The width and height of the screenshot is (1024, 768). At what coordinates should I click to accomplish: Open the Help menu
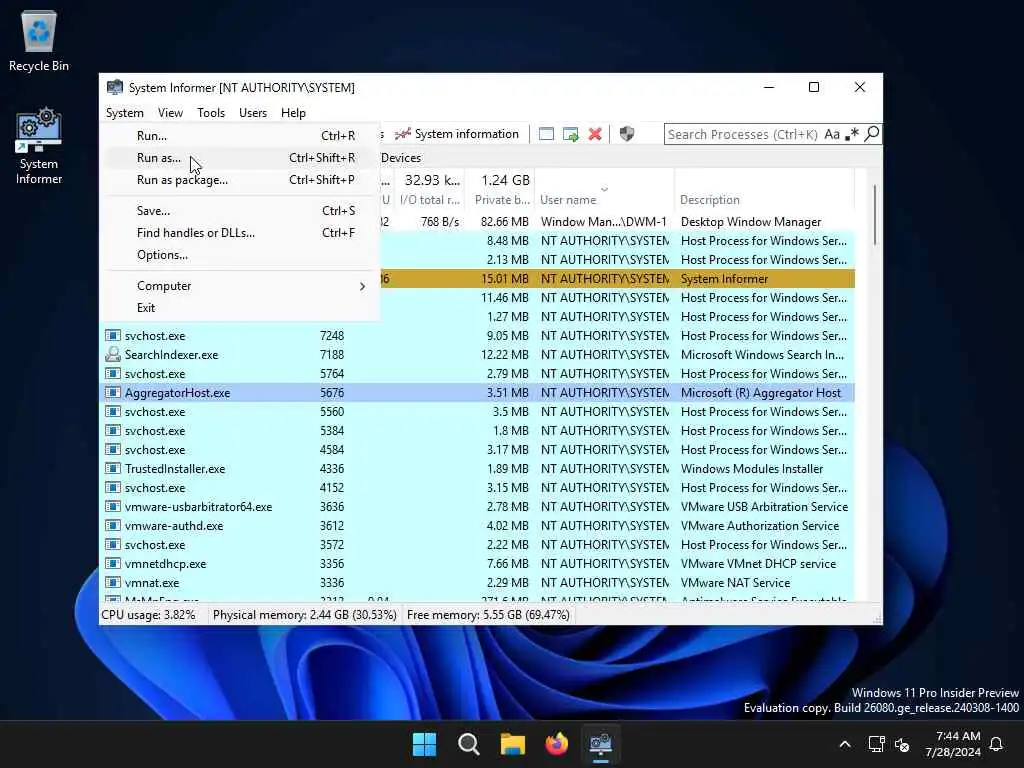[x=293, y=113]
